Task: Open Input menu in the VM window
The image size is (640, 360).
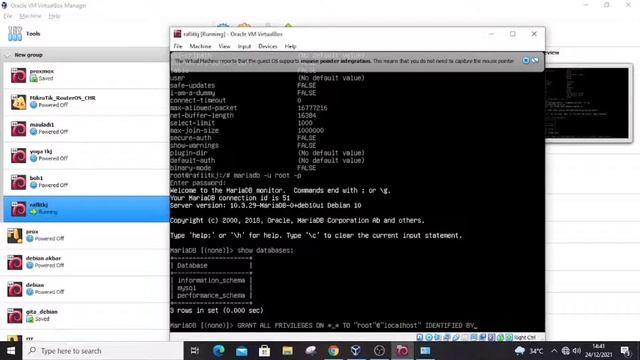Action: click(x=244, y=46)
